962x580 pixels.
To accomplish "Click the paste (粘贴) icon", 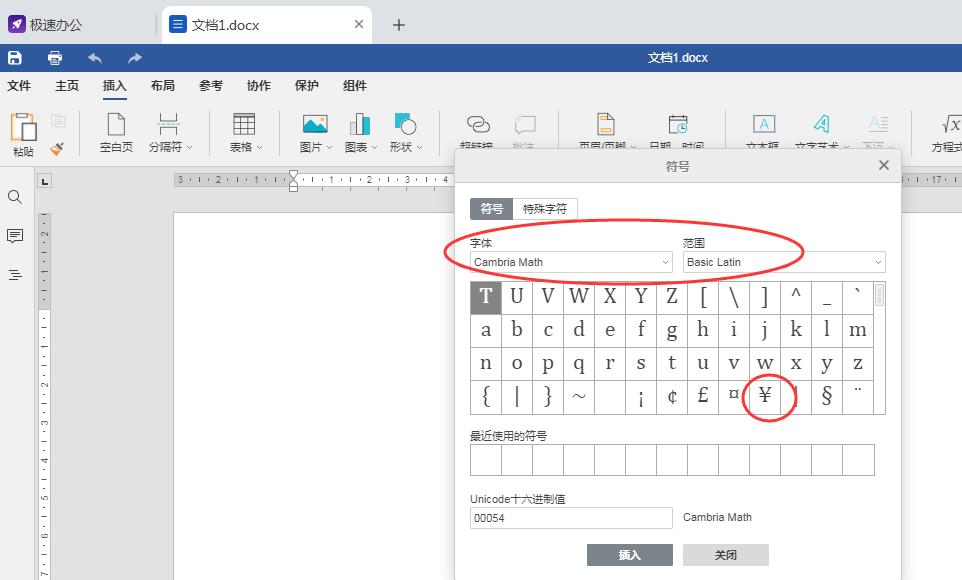I will tap(23, 132).
